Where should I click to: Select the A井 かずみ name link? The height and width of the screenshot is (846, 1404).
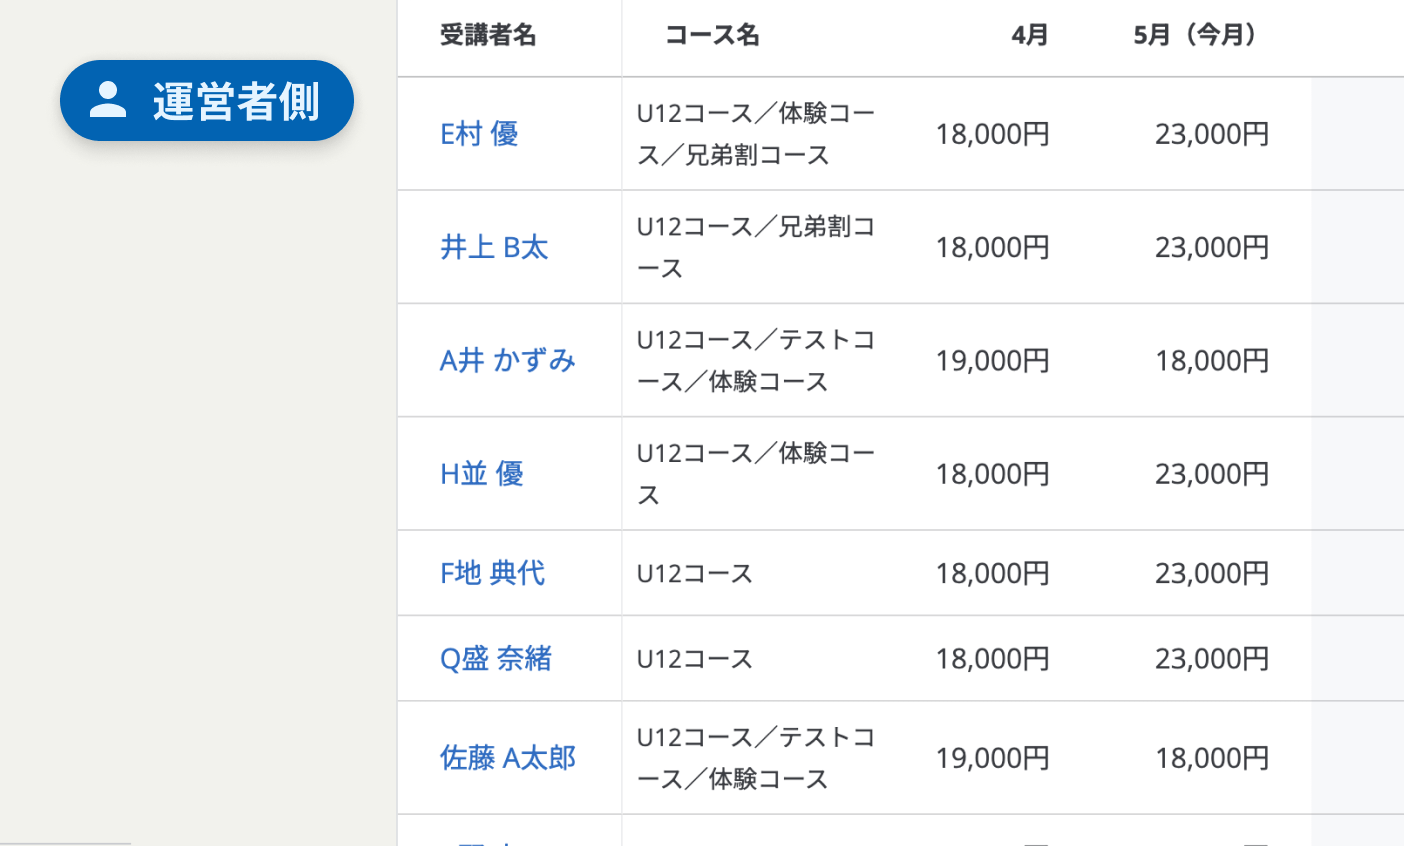tap(507, 360)
